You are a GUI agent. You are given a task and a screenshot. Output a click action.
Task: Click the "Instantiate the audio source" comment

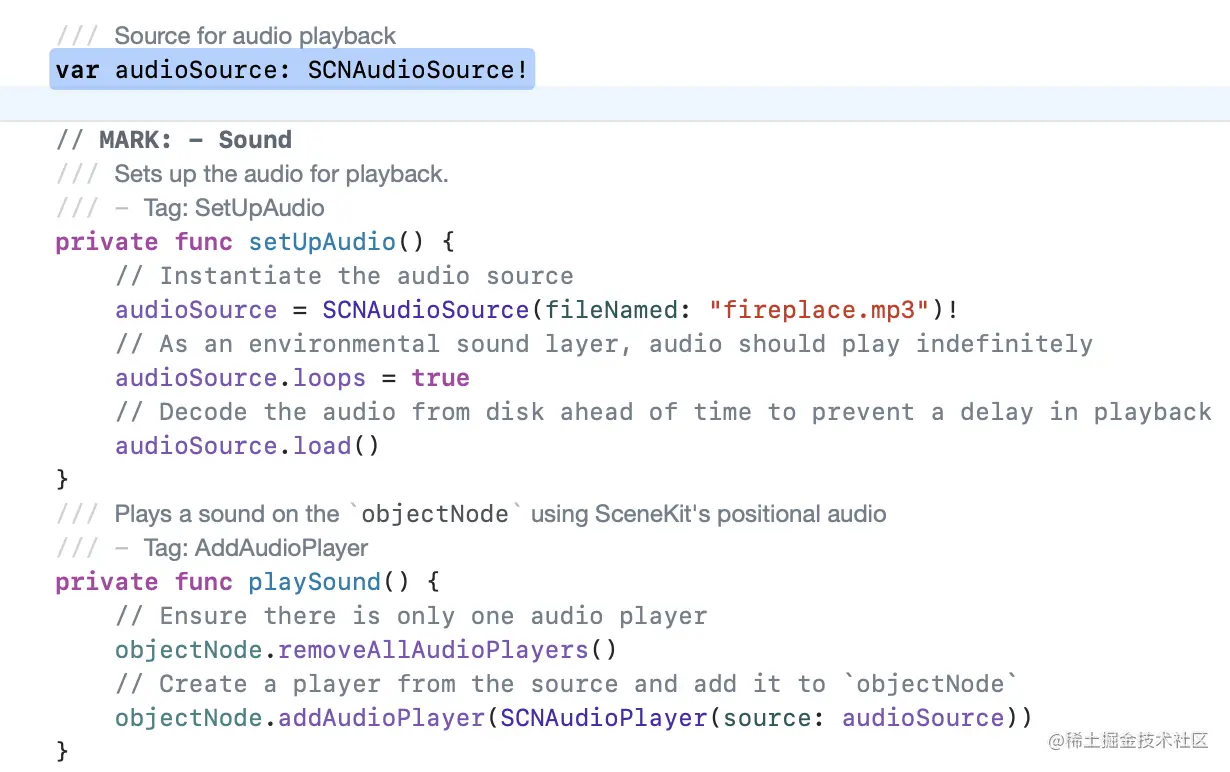366,276
